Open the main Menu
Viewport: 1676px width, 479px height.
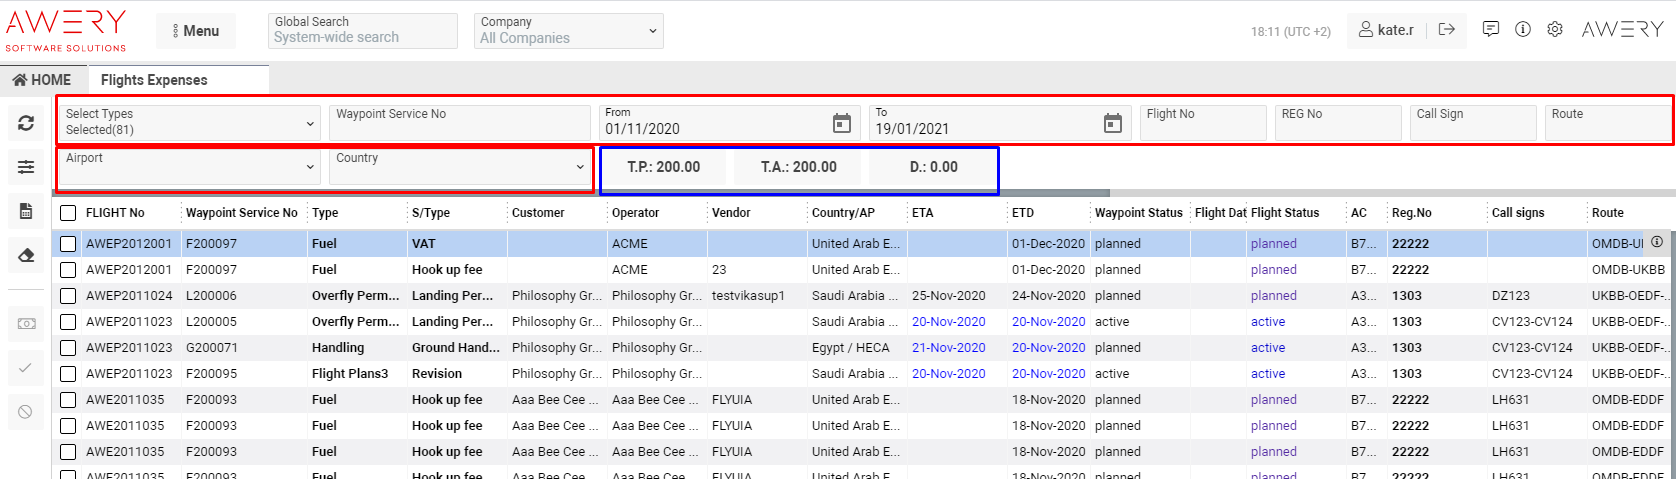(195, 31)
